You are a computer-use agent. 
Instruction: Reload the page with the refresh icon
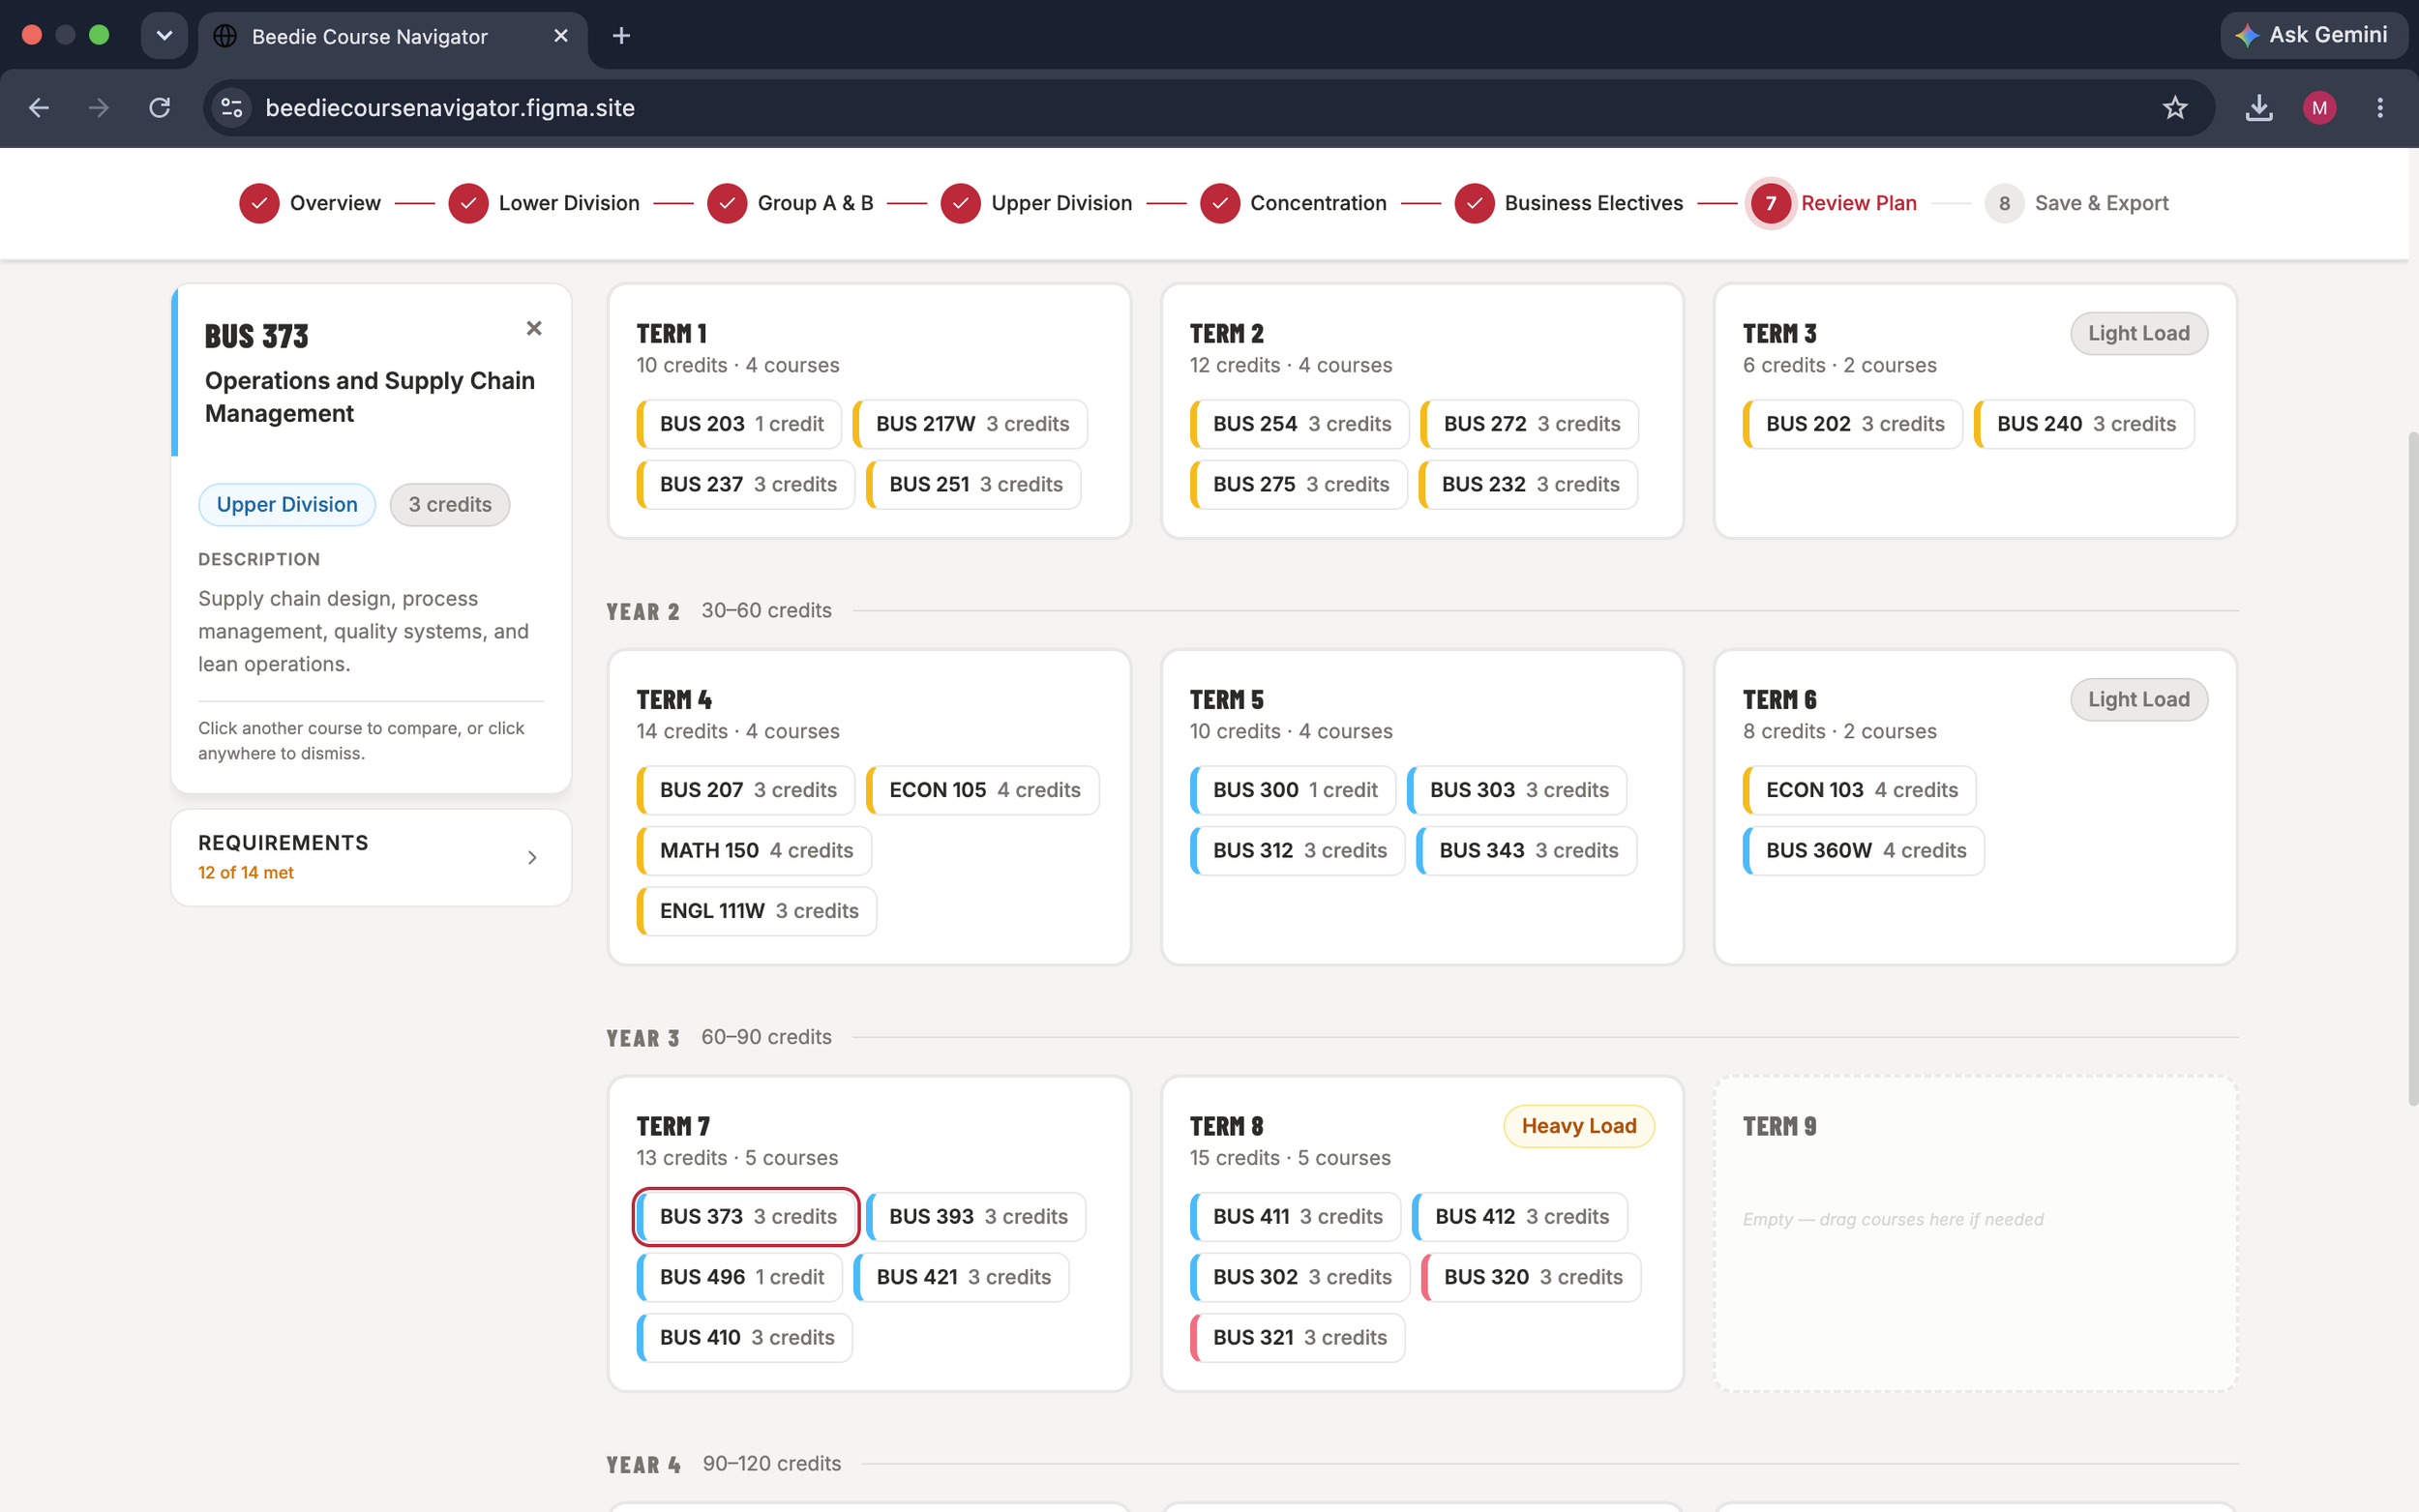pyautogui.click(x=160, y=107)
